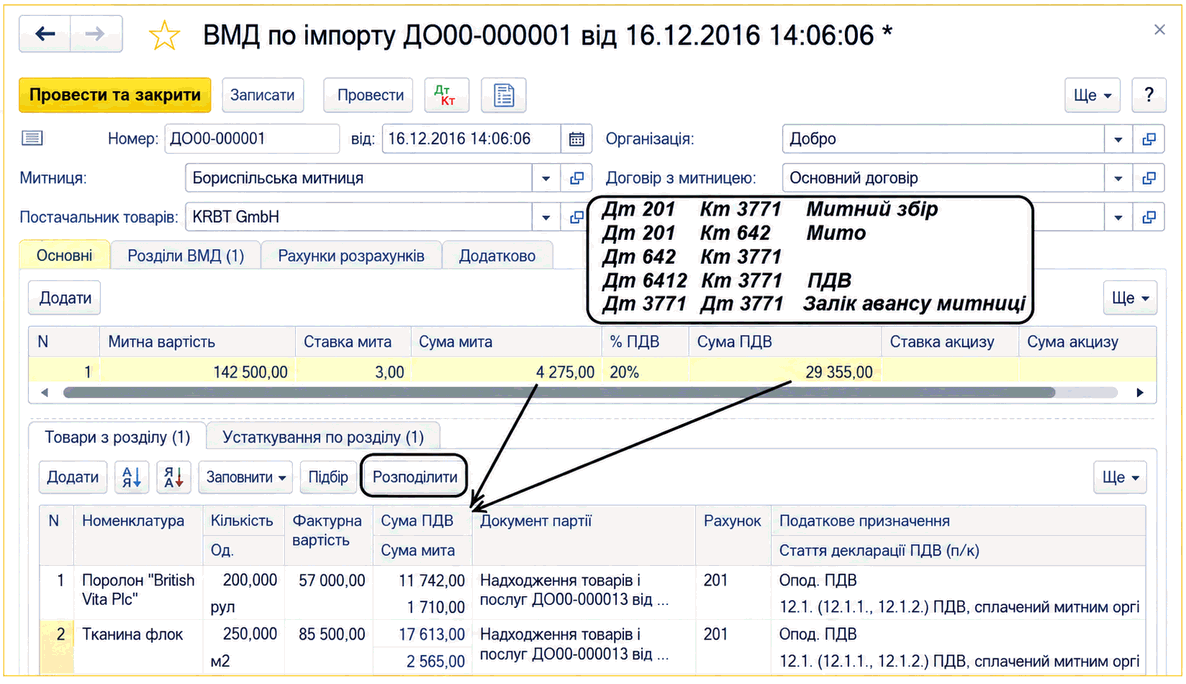The image size is (1186, 684).
Task: Open the document report icon
Action: pyautogui.click(x=504, y=95)
